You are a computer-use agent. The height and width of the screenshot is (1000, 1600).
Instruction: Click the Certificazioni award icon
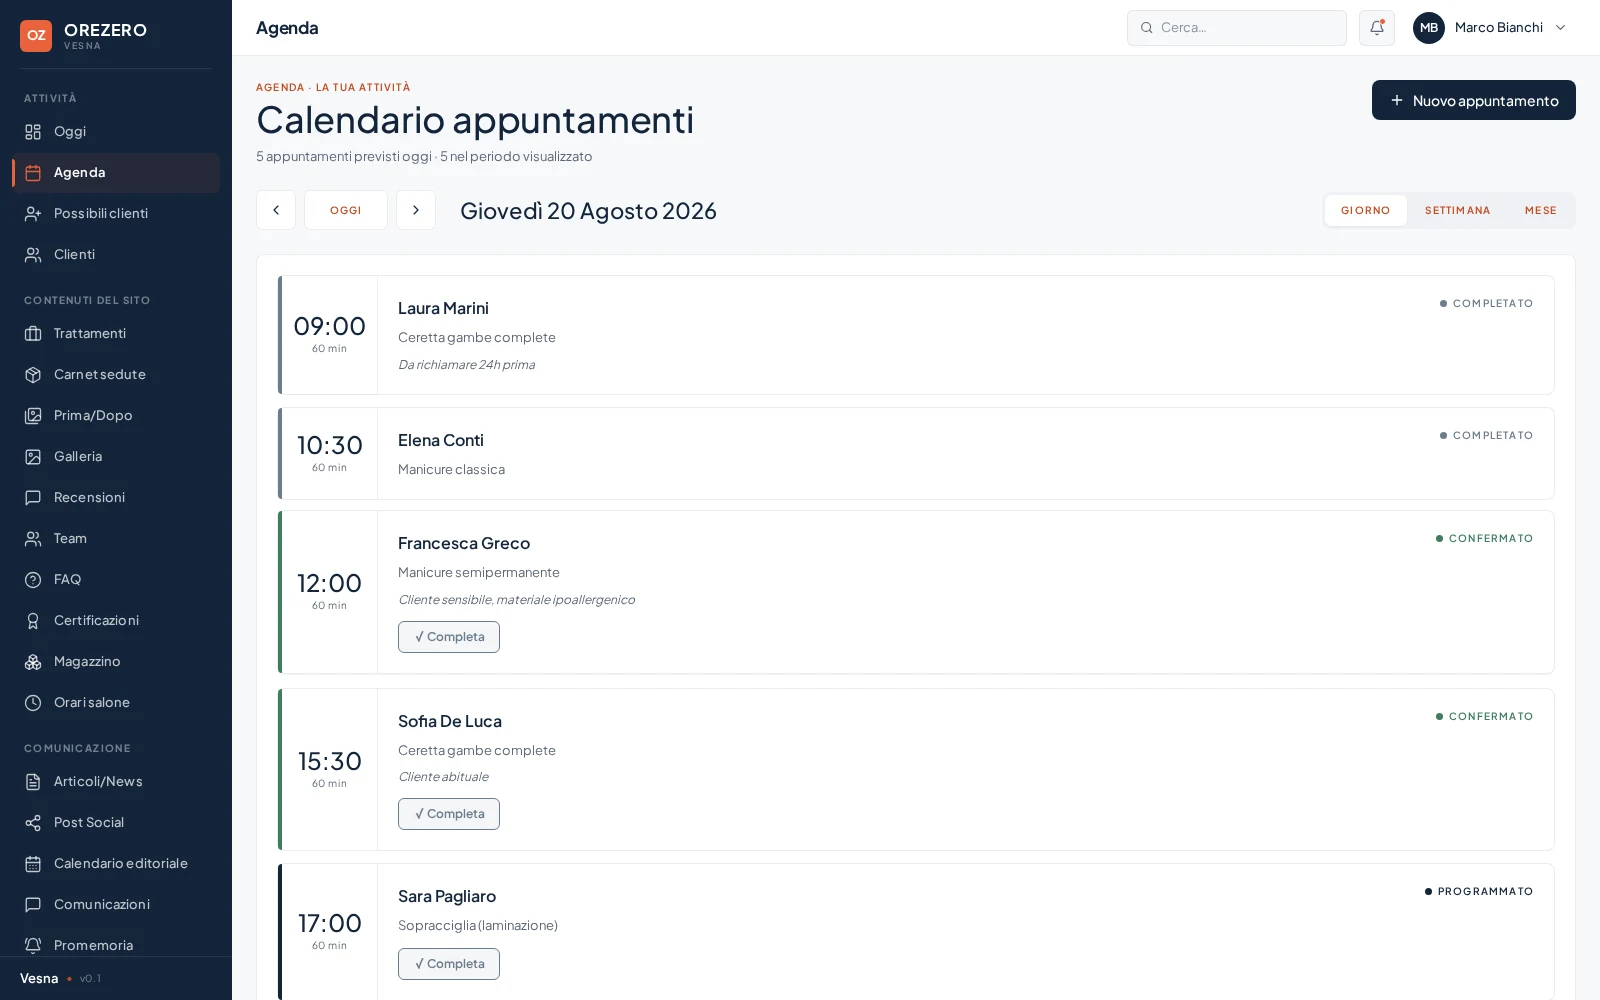pyautogui.click(x=33, y=621)
